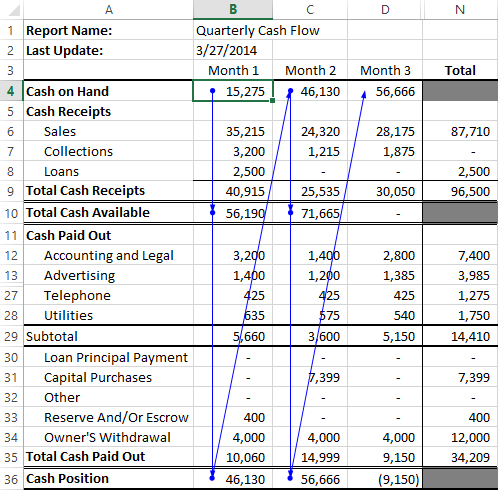The width and height of the screenshot is (498, 490).
Task: Click the 'Last Update:' cell
Action: coord(108,50)
